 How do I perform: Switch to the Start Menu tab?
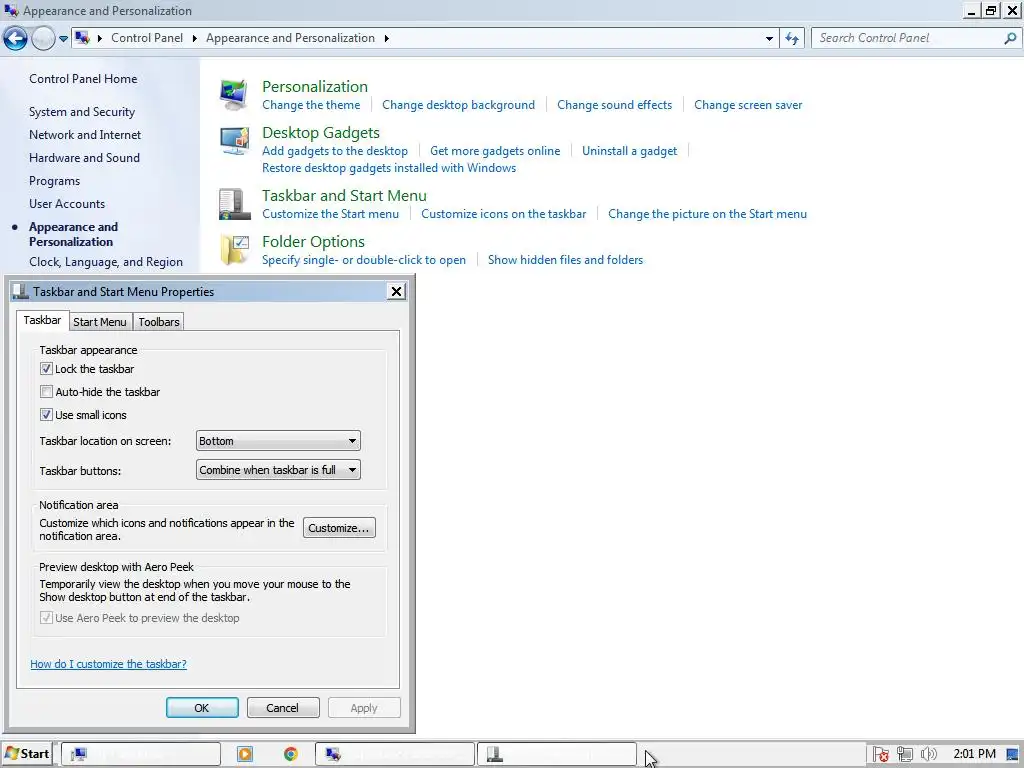pyautogui.click(x=100, y=322)
